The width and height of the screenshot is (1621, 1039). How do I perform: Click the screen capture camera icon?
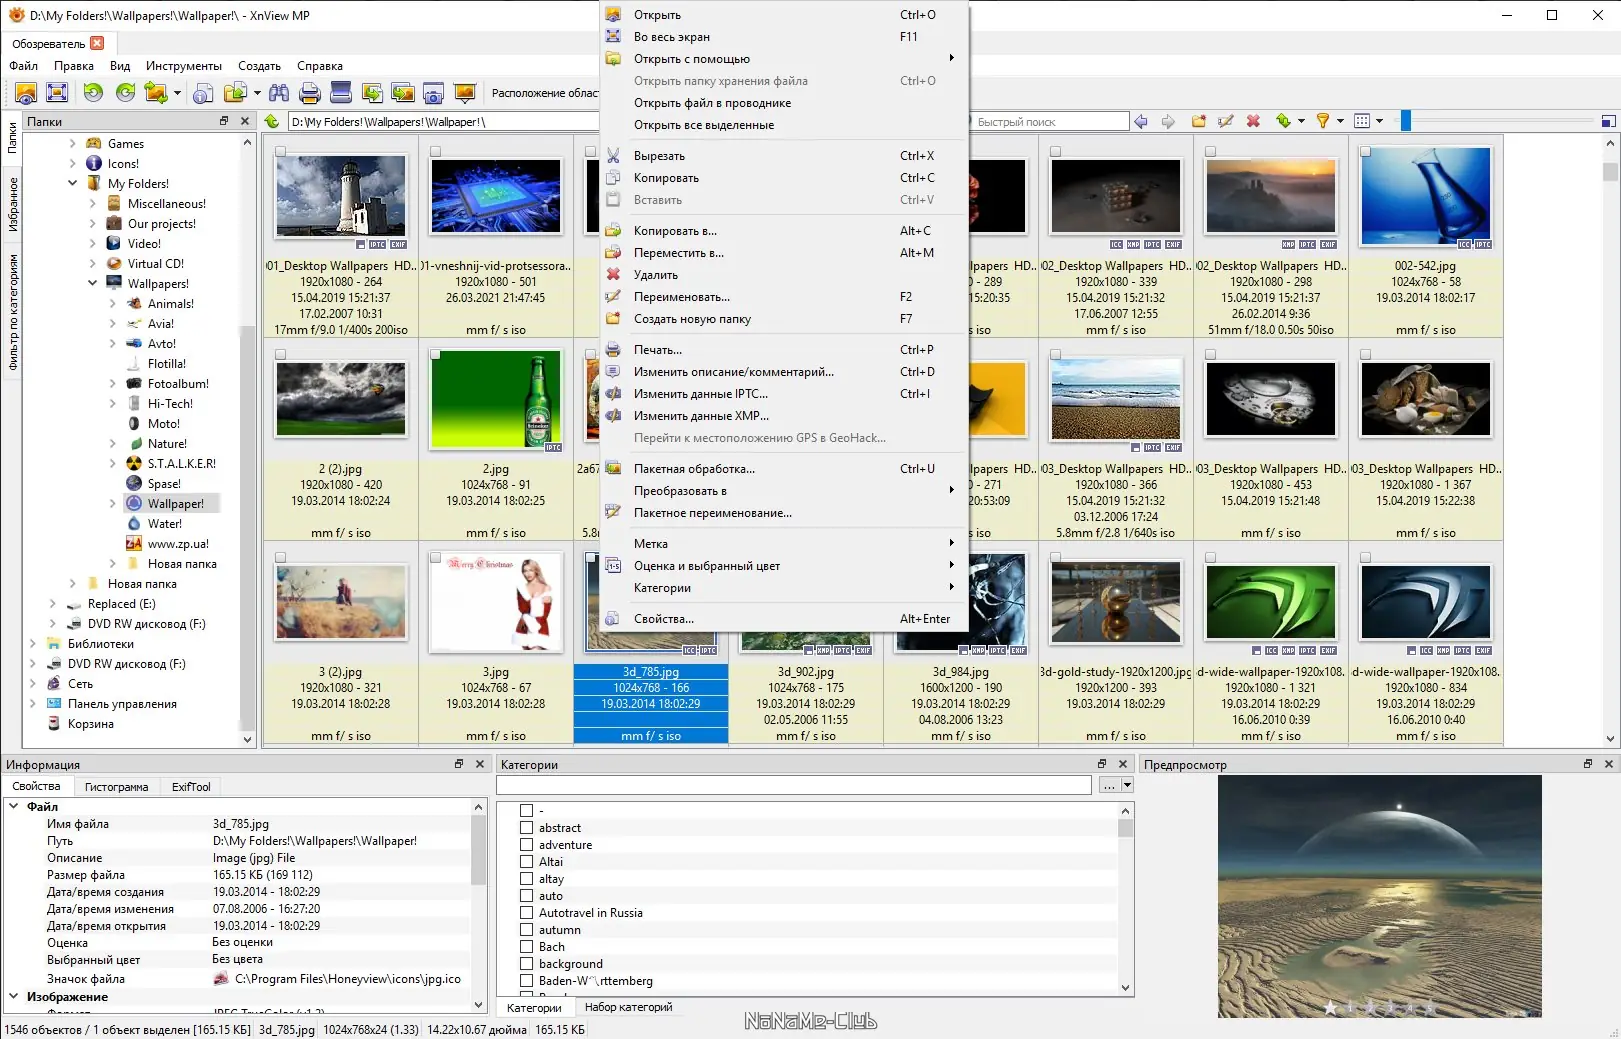click(x=433, y=93)
